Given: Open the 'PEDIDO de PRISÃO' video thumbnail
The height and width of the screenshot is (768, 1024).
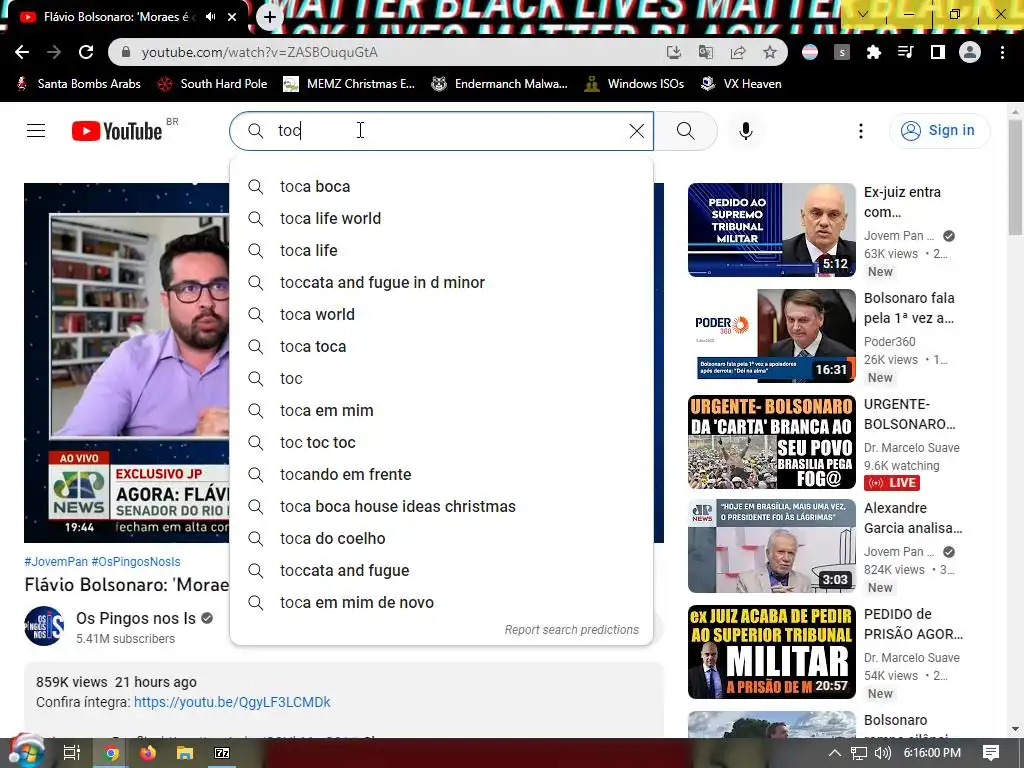Looking at the screenshot, I should tap(771, 652).
